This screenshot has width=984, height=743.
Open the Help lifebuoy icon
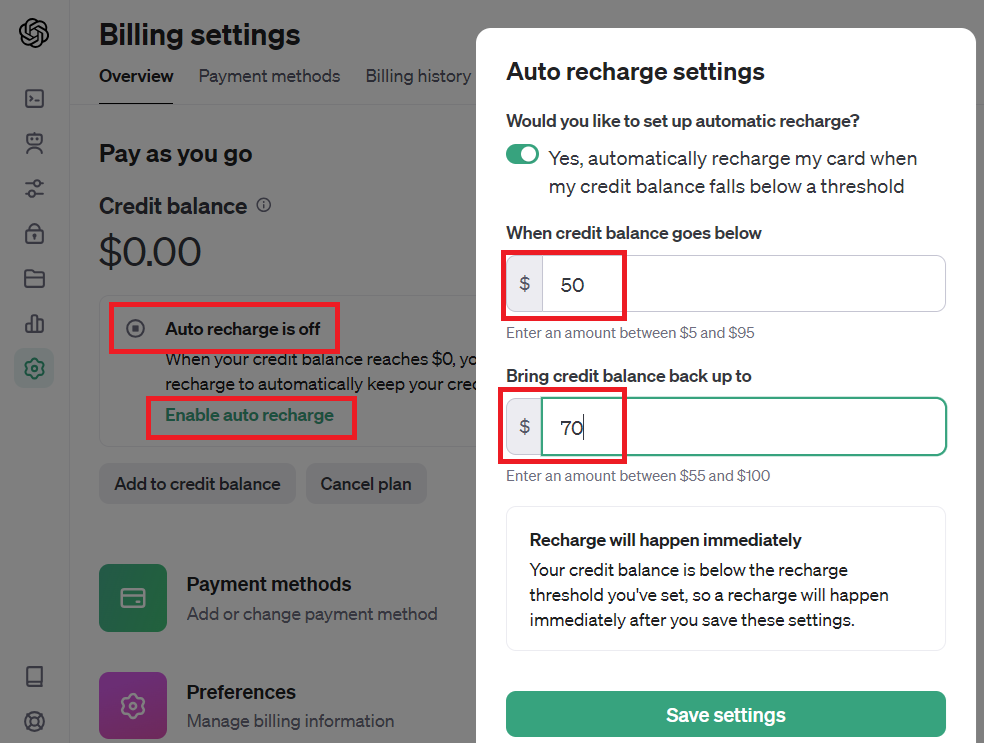(x=34, y=721)
